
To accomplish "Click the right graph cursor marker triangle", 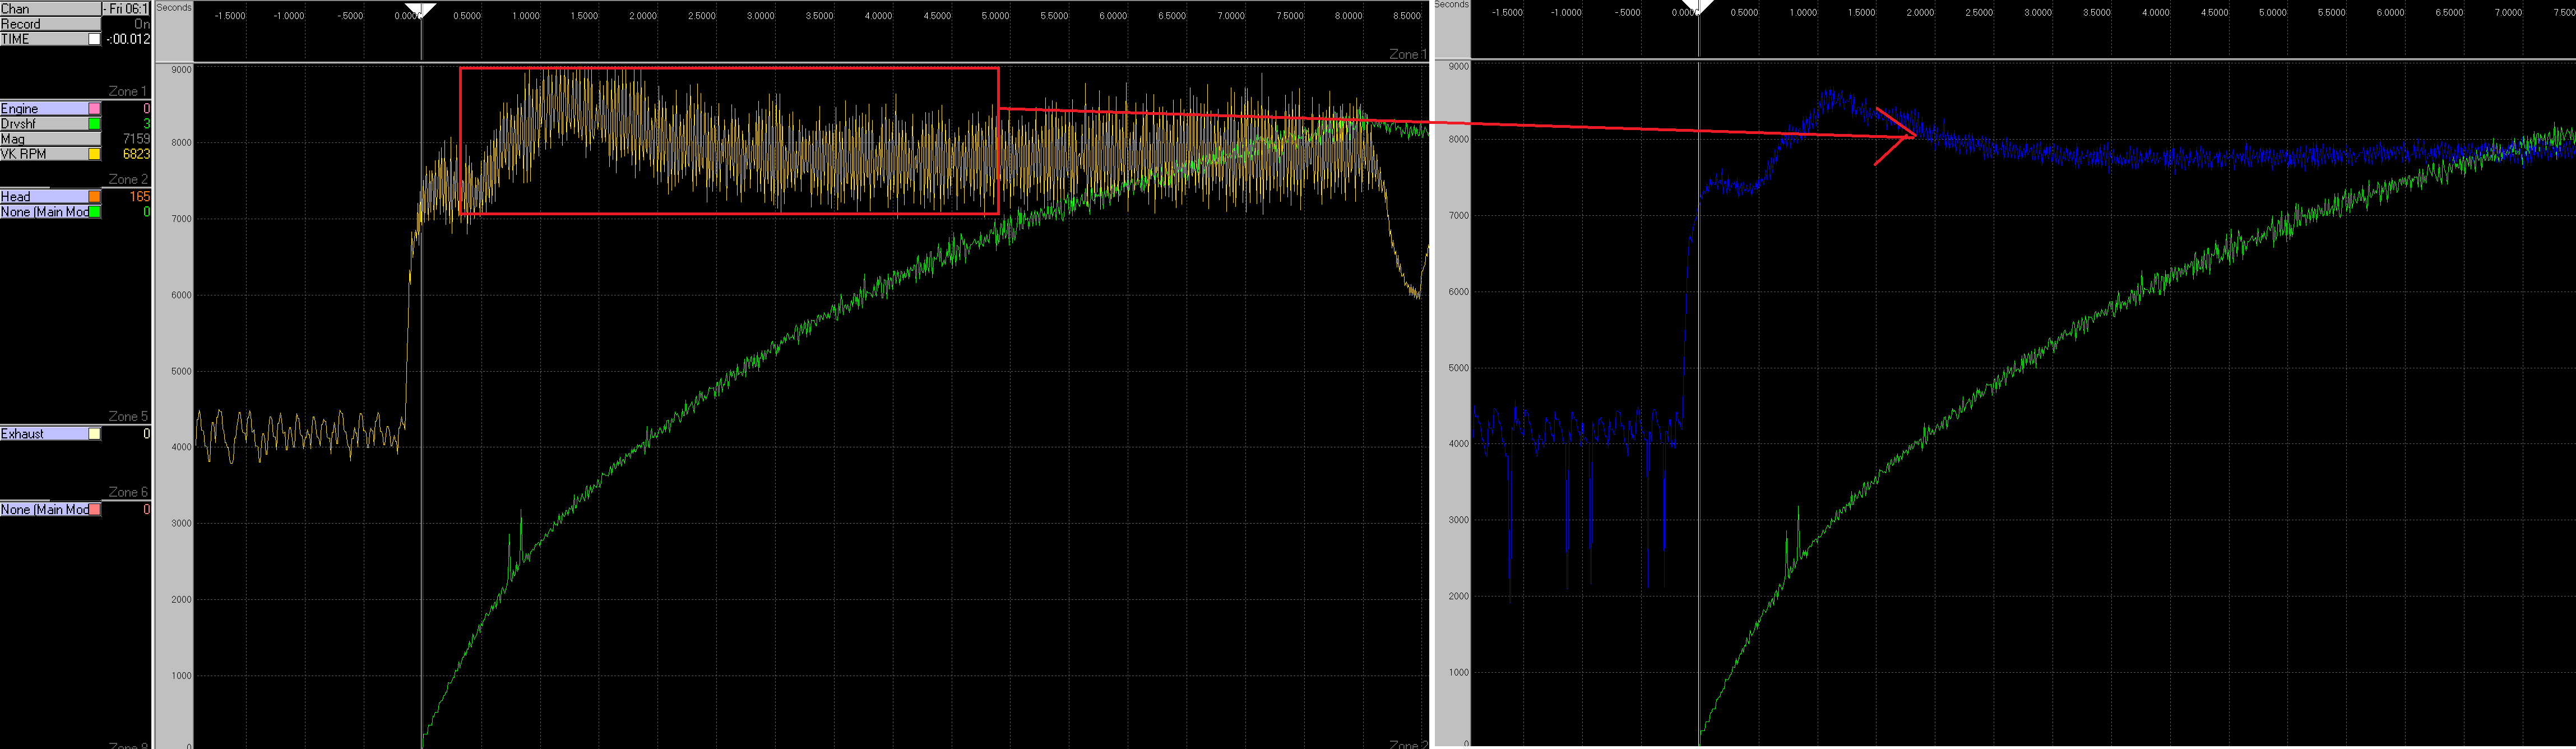I will (x=1698, y=7).
